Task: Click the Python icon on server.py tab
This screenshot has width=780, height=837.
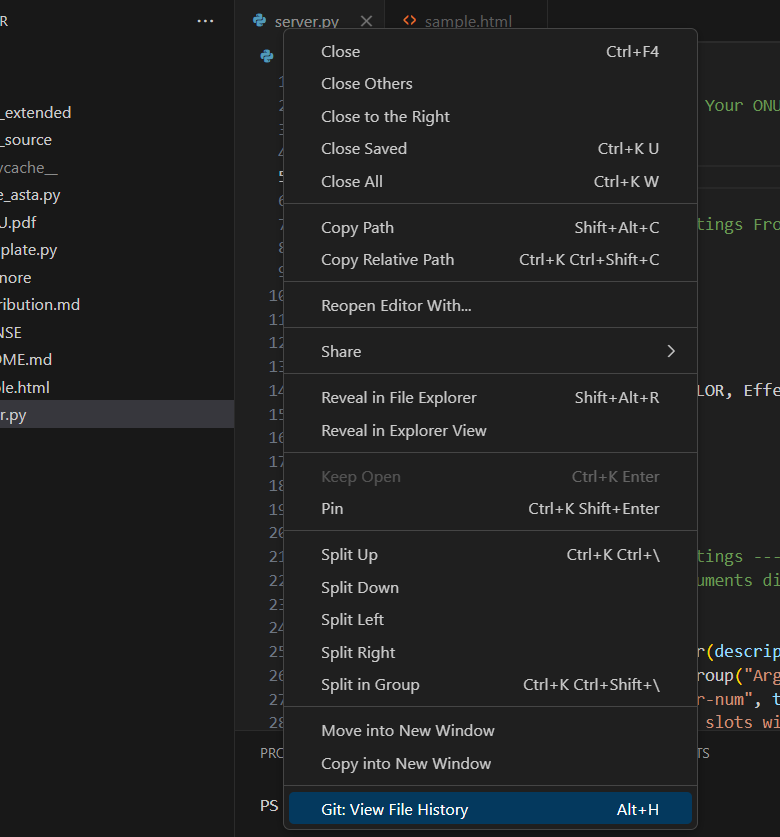Action: tap(260, 21)
